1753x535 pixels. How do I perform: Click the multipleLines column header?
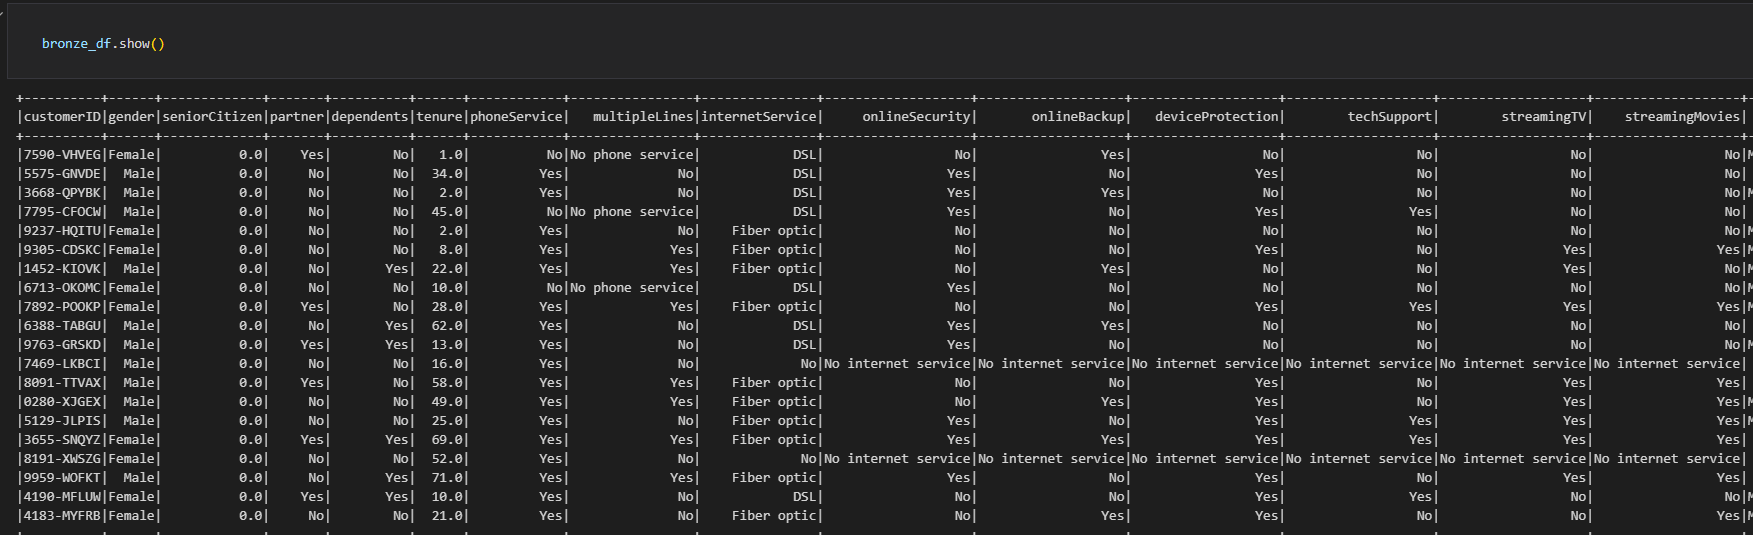643,117
